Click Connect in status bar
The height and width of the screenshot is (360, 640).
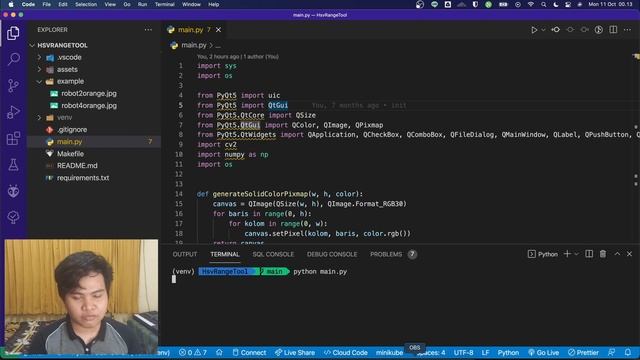point(249,352)
